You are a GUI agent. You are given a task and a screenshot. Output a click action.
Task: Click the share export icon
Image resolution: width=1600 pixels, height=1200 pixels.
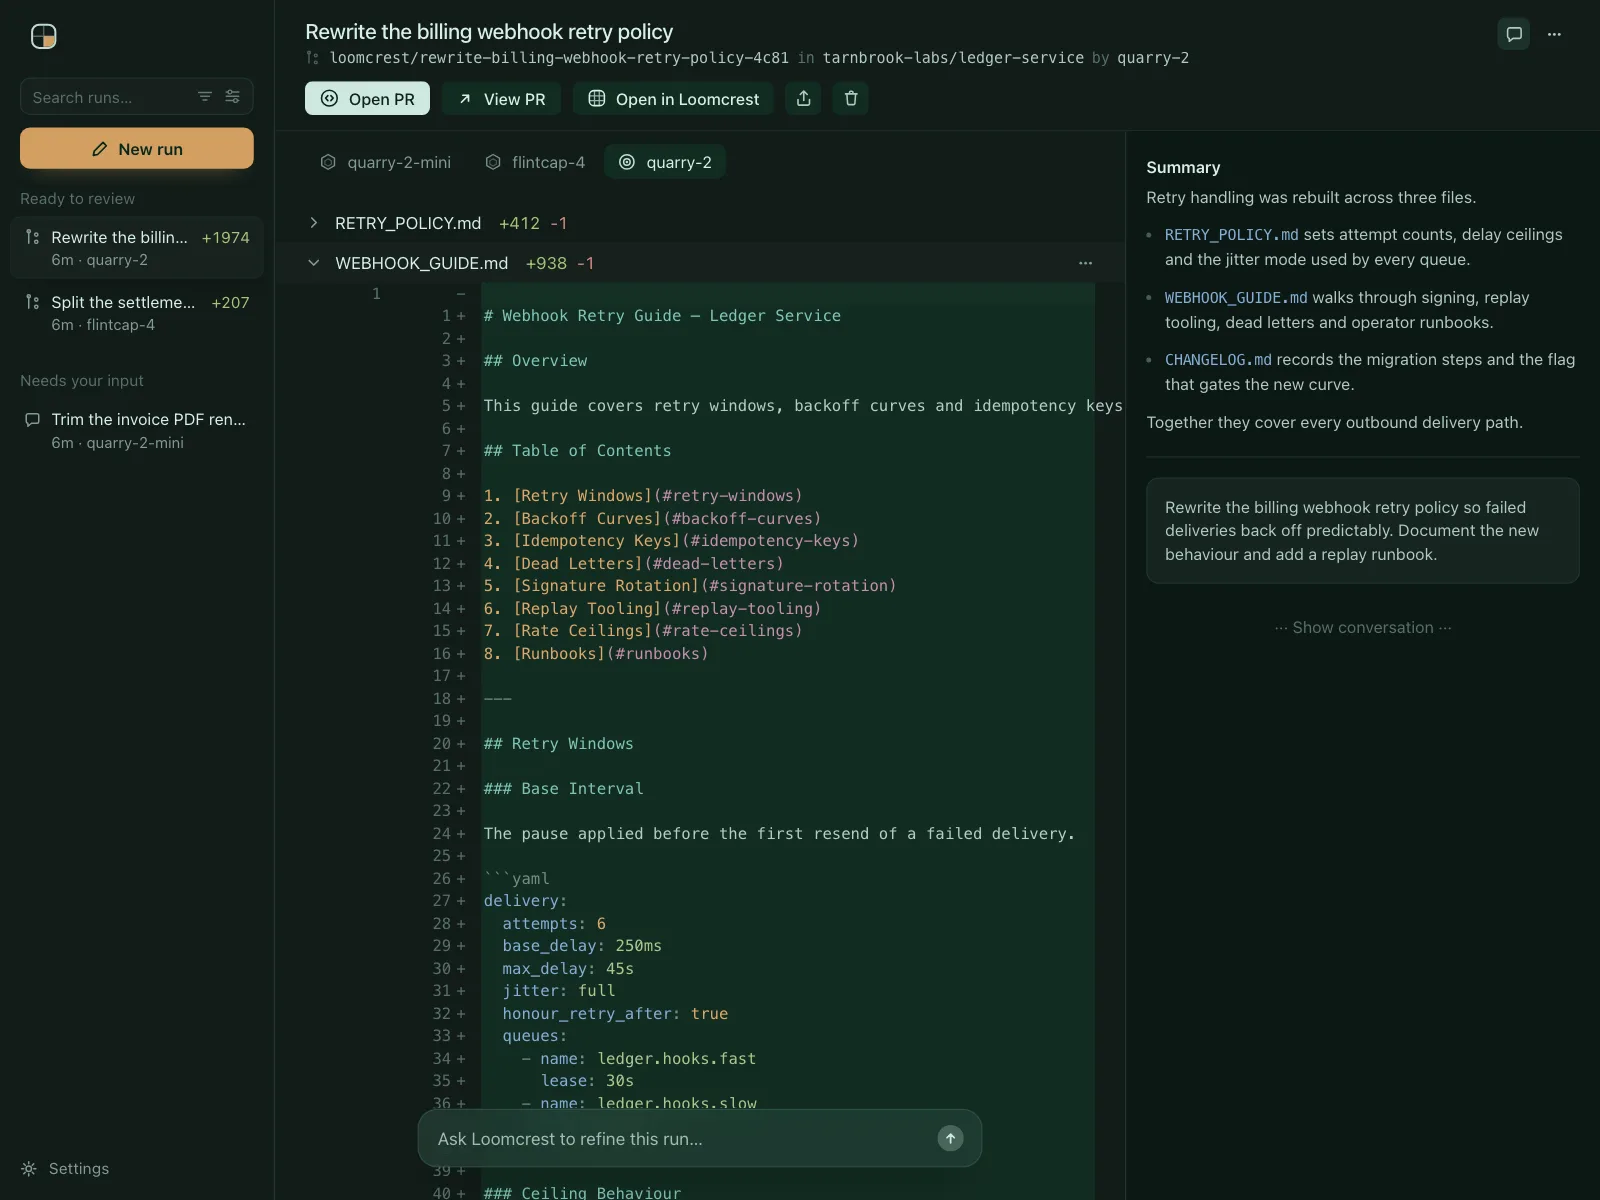tap(803, 98)
